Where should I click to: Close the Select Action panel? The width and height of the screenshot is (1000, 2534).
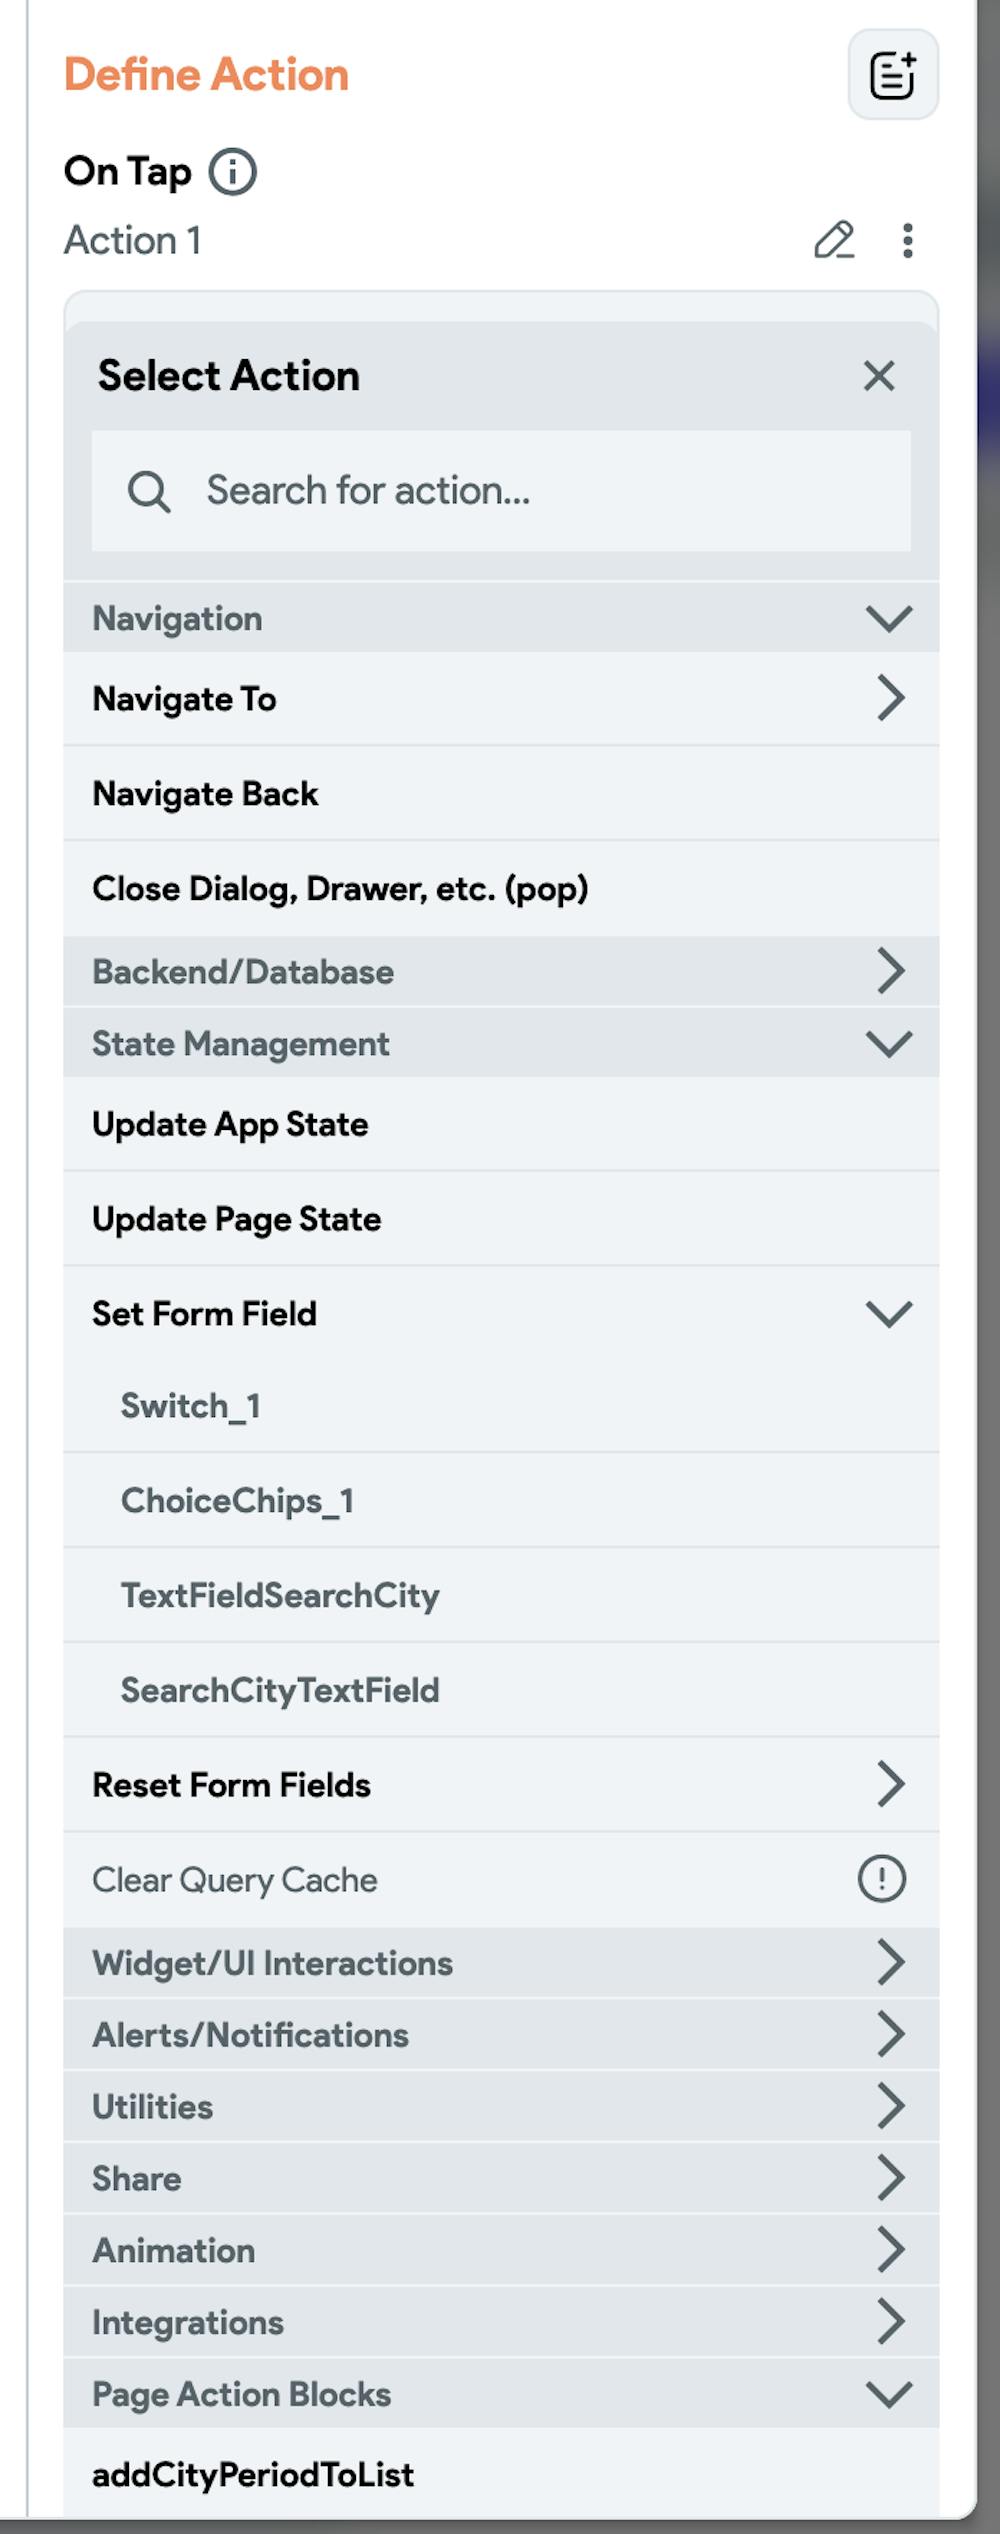coord(878,376)
